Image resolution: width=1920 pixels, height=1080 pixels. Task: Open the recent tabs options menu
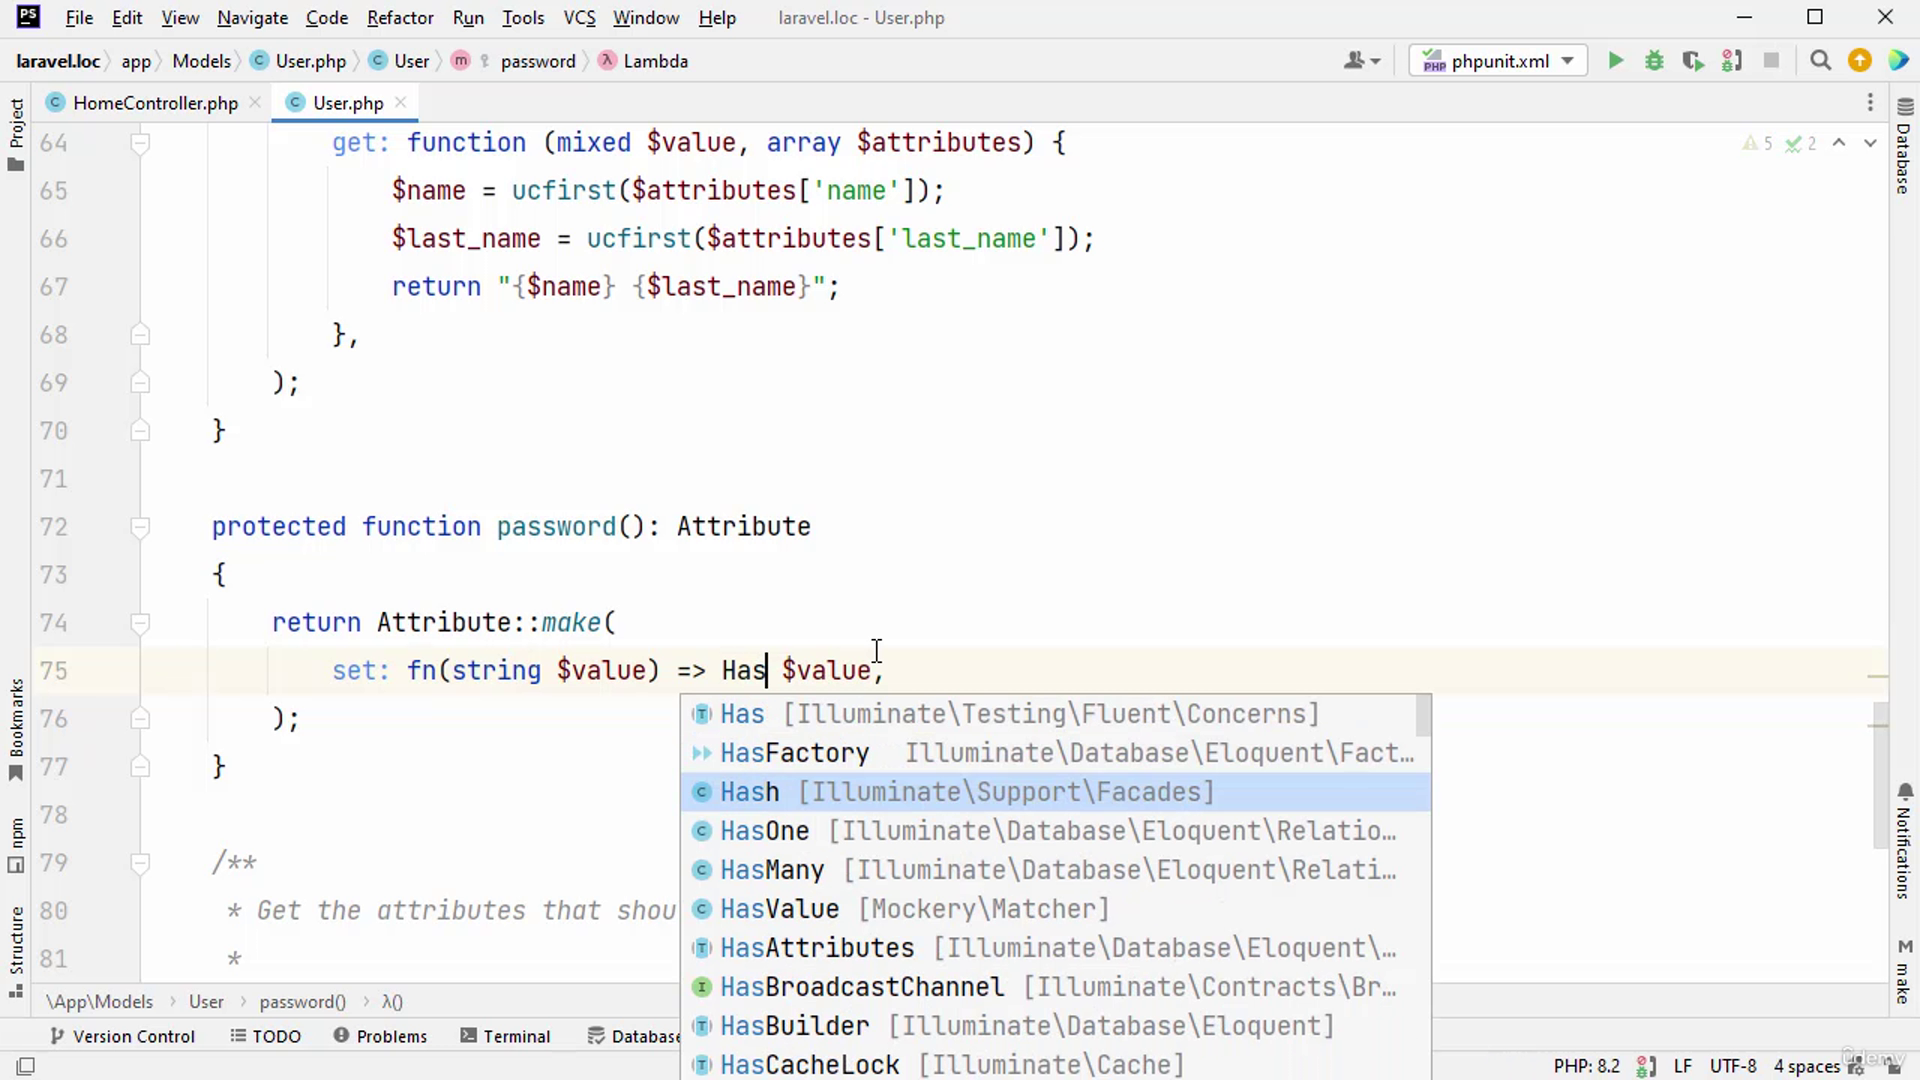pyautogui.click(x=1869, y=103)
